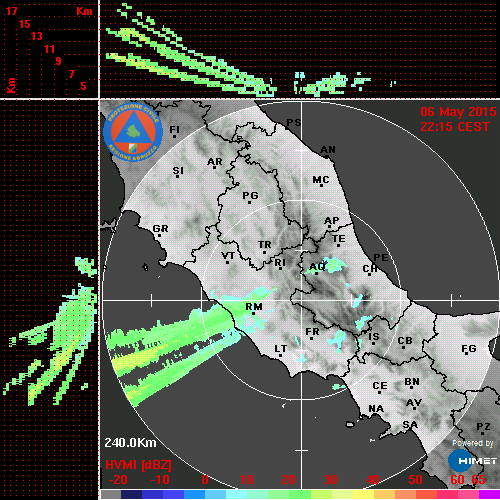Click the "VT" city label on the map
Image resolution: width=500 pixels, height=500 pixels.
228,256
